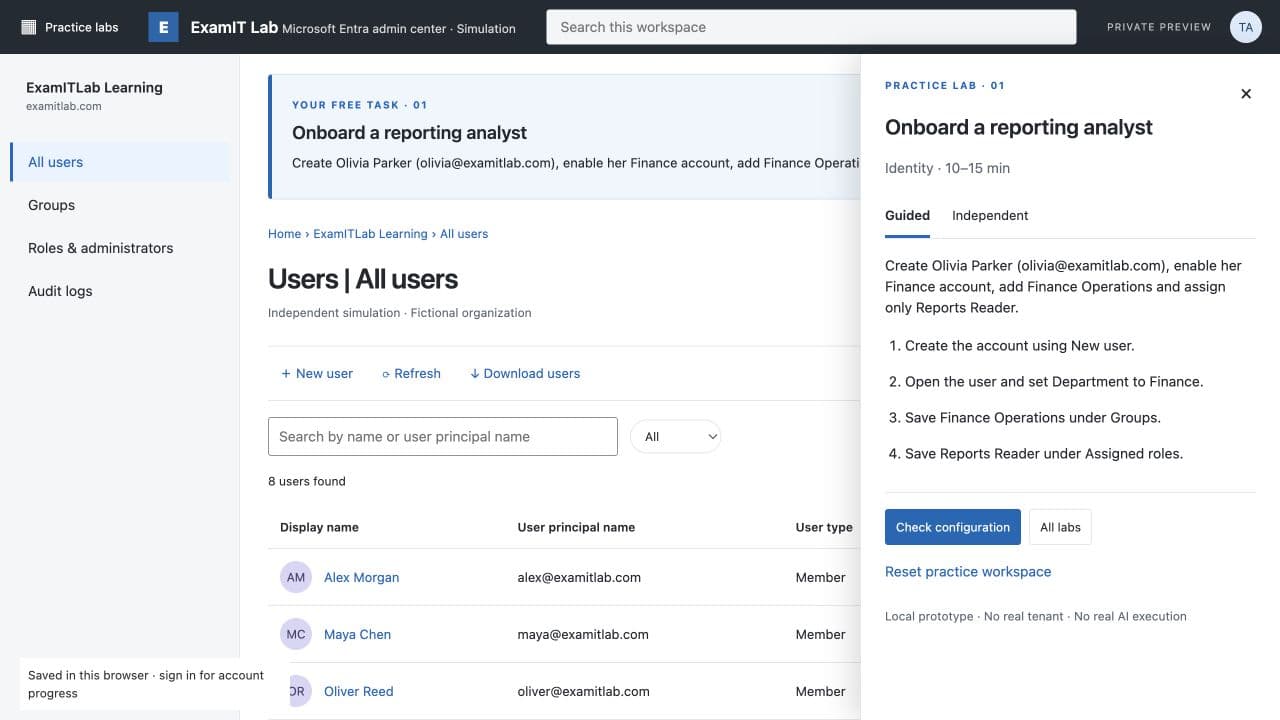1280x720 pixels.
Task: Click Refresh in the toolbar
Action: (x=411, y=373)
